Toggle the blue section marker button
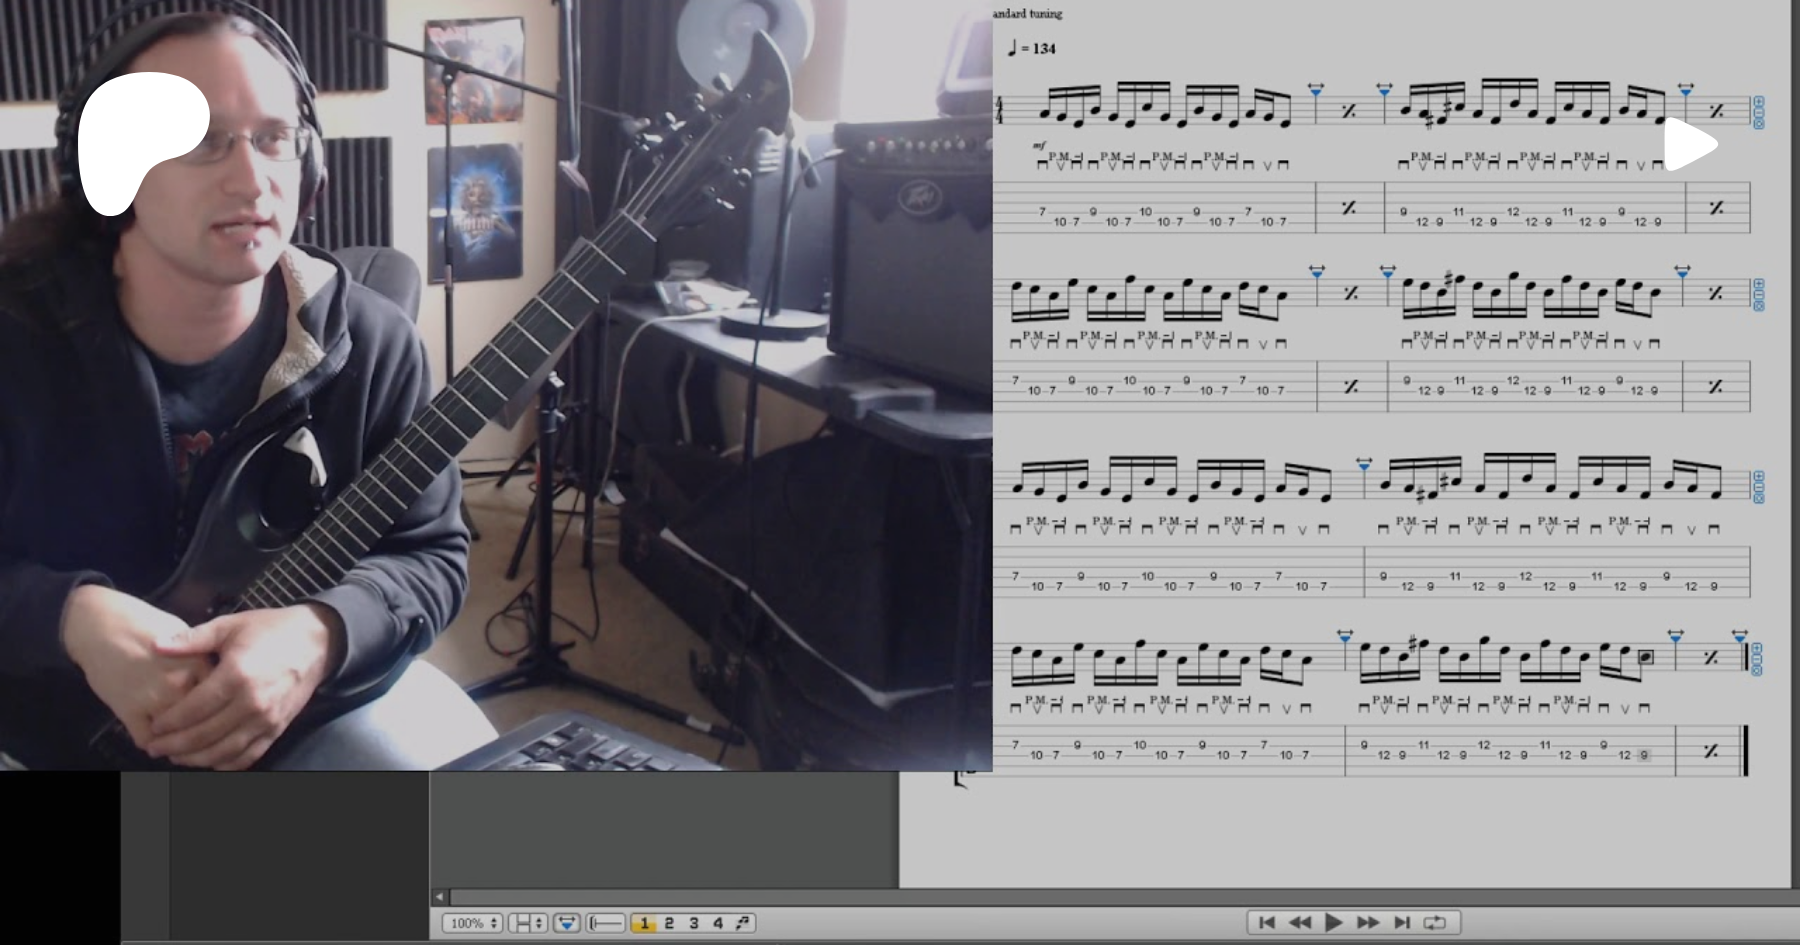 [567, 923]
